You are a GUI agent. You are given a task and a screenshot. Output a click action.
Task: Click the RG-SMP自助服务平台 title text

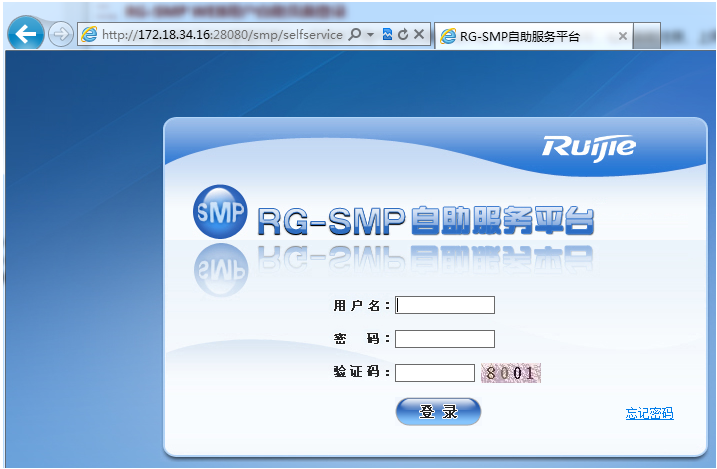pos(425,221)
